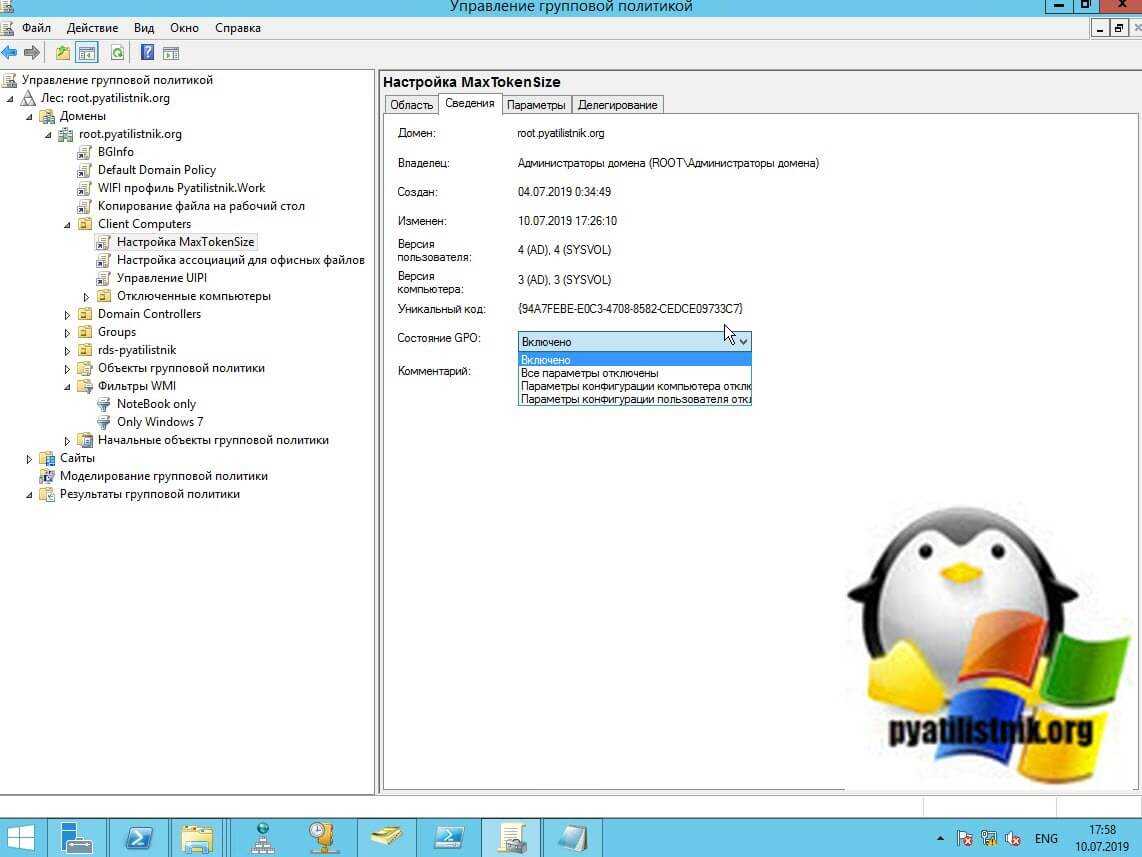Click the ENG language indicator in the taskbar
The image size is (1142, 857).
1046,838
